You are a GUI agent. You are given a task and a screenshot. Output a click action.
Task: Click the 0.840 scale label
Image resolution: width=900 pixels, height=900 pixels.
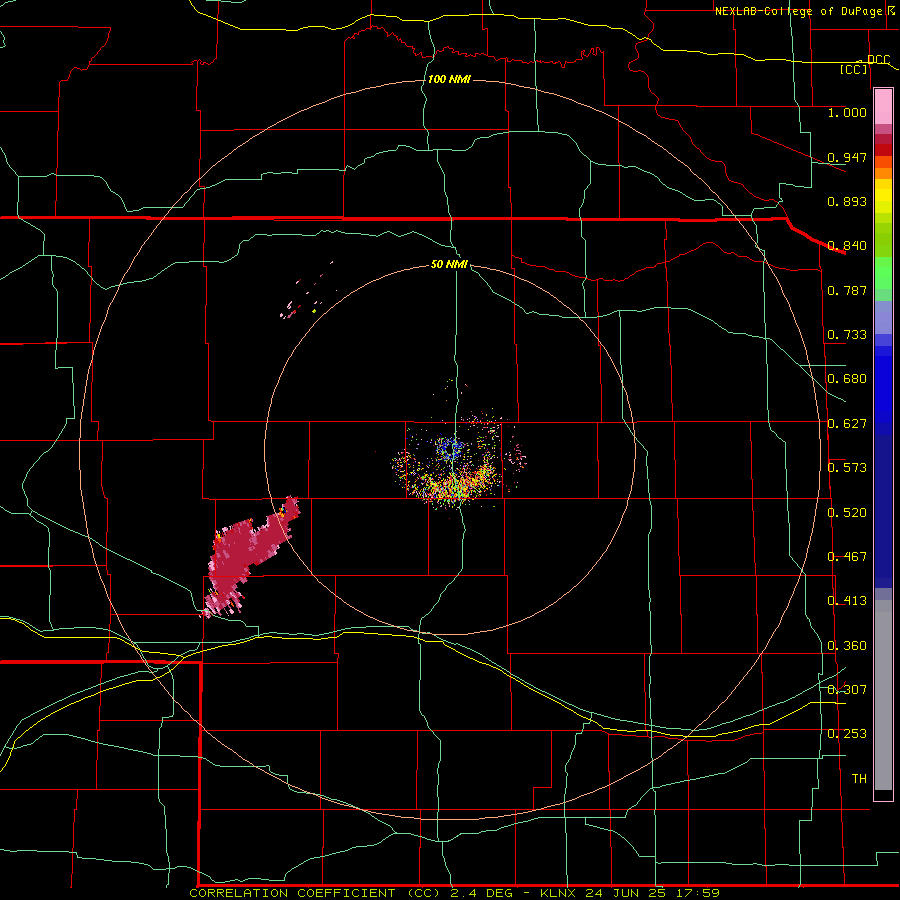[x=847, y=246]
